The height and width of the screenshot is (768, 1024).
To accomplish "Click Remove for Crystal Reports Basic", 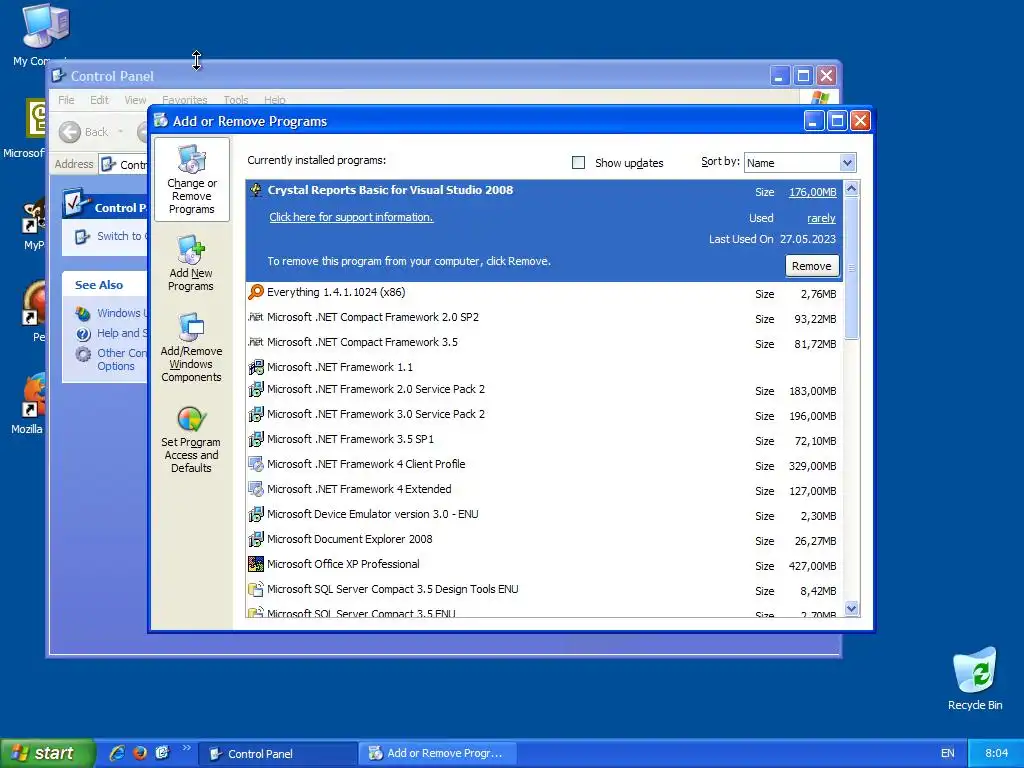I will [x=812, y=266].
